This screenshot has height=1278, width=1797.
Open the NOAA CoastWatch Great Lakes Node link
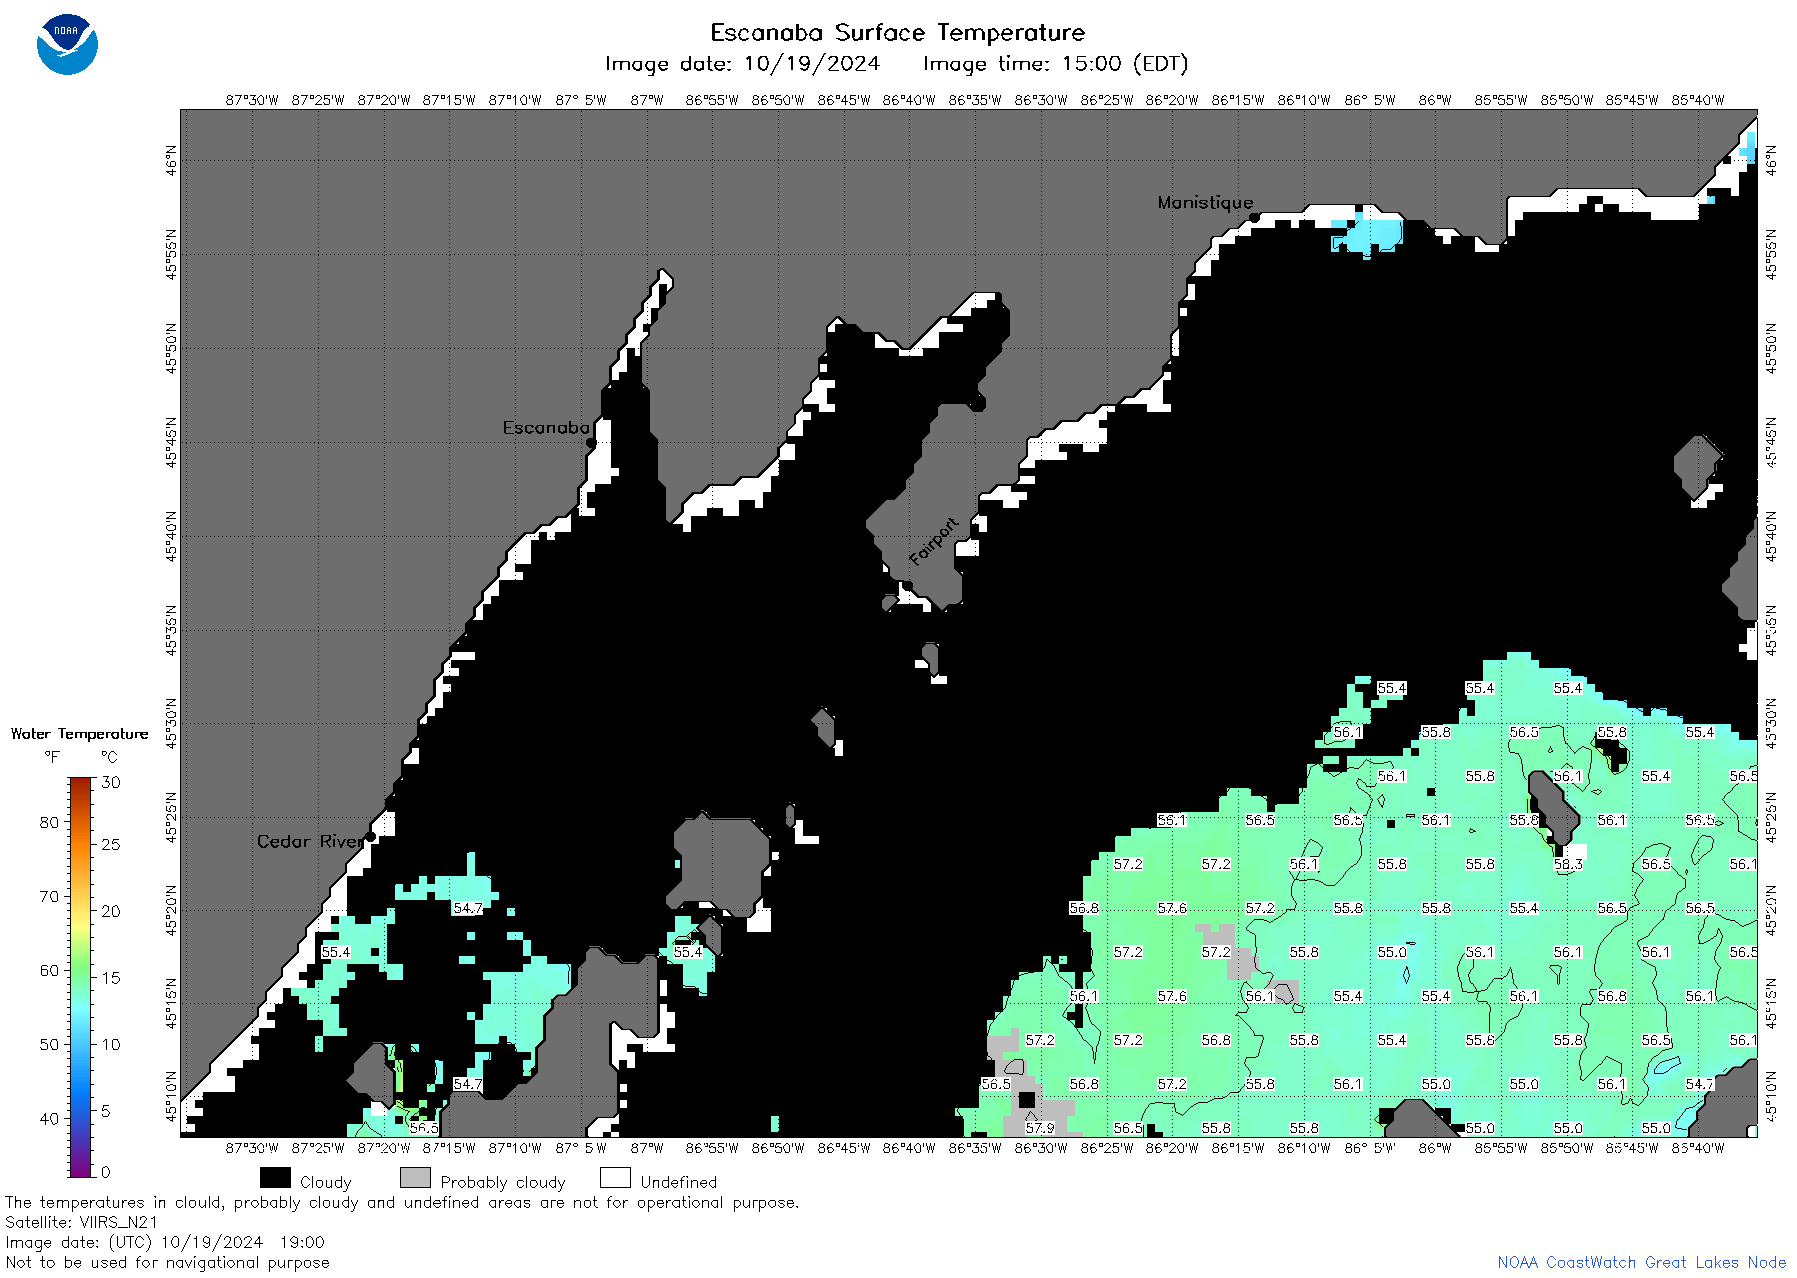(1641, 1262)
